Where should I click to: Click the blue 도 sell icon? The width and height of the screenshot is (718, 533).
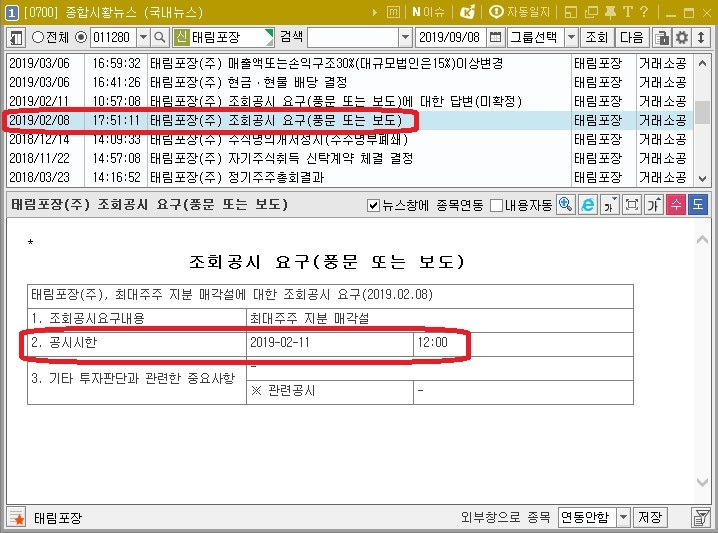[698, 205]
